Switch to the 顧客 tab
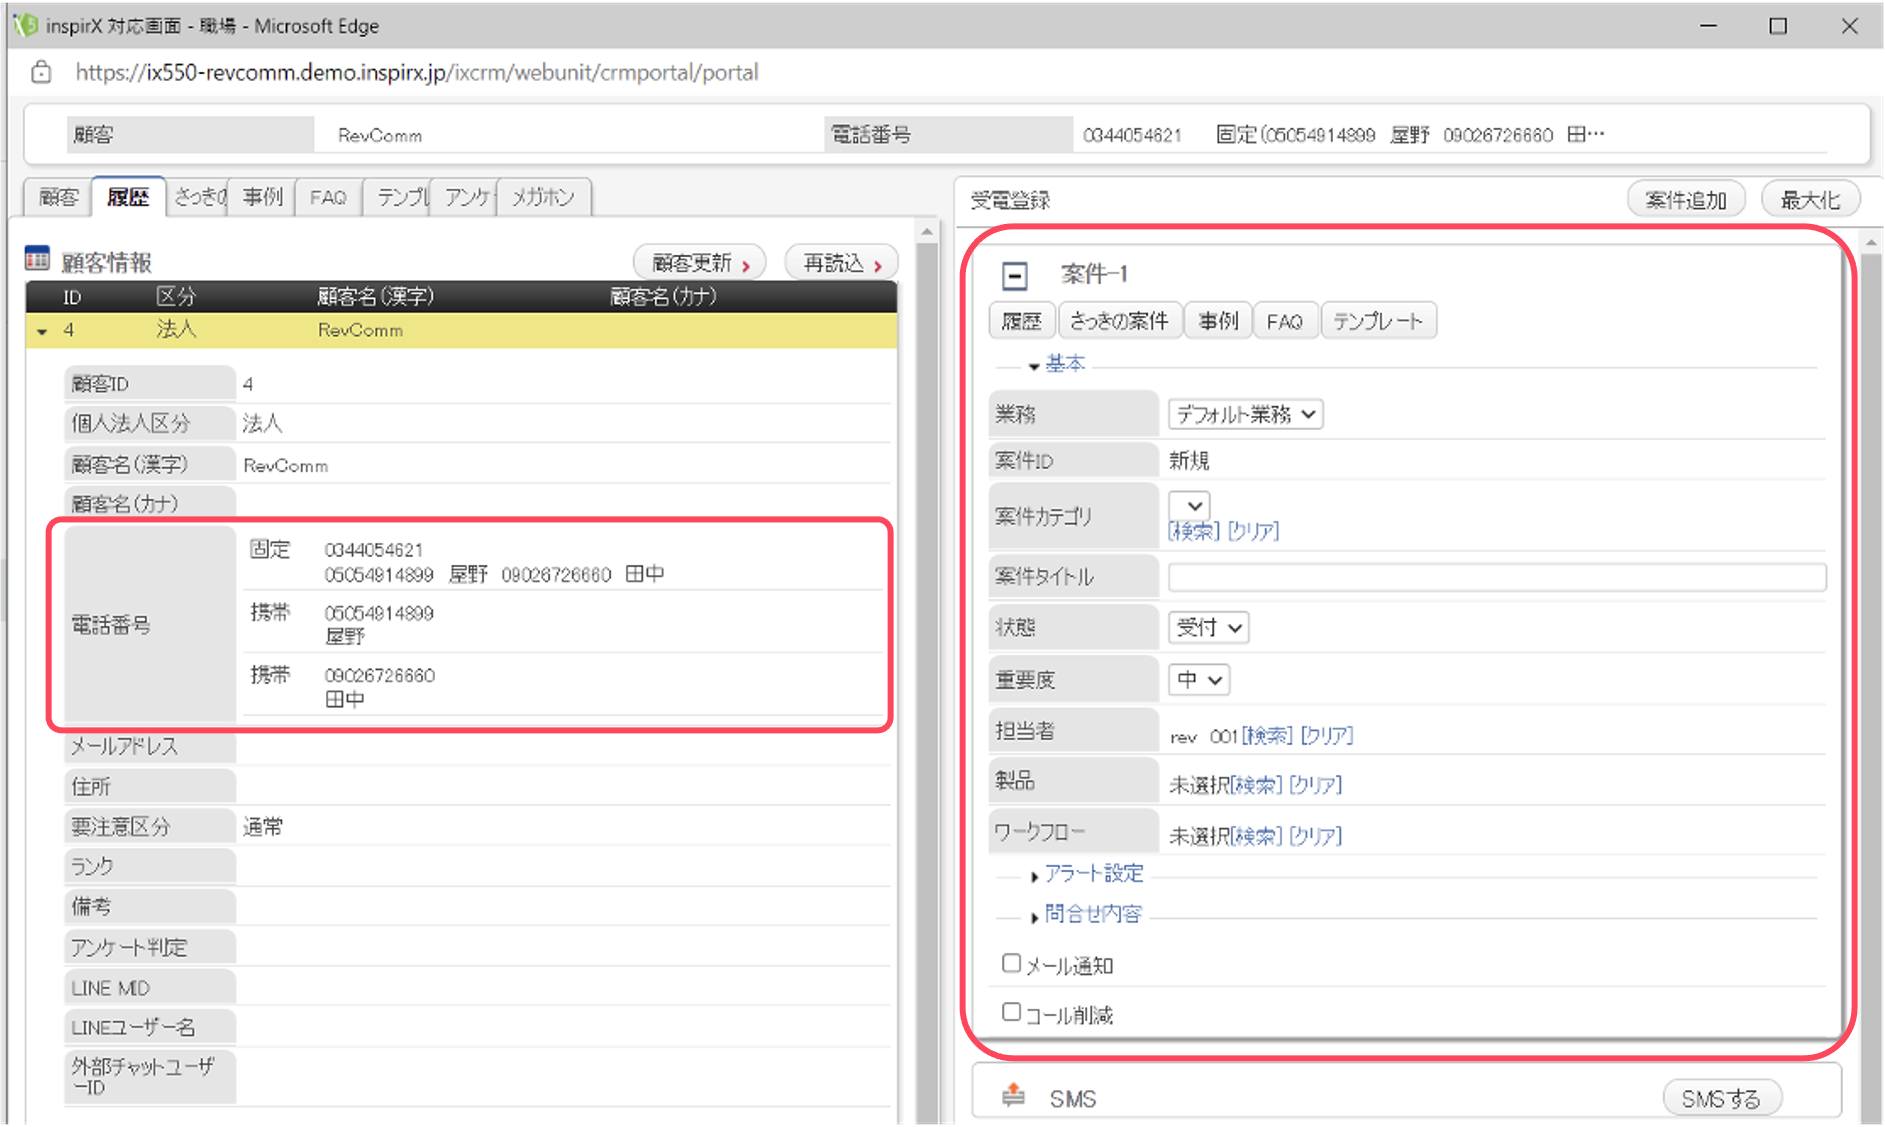1885x1127 pixels. pyautogui.click(x=58, y=197)
